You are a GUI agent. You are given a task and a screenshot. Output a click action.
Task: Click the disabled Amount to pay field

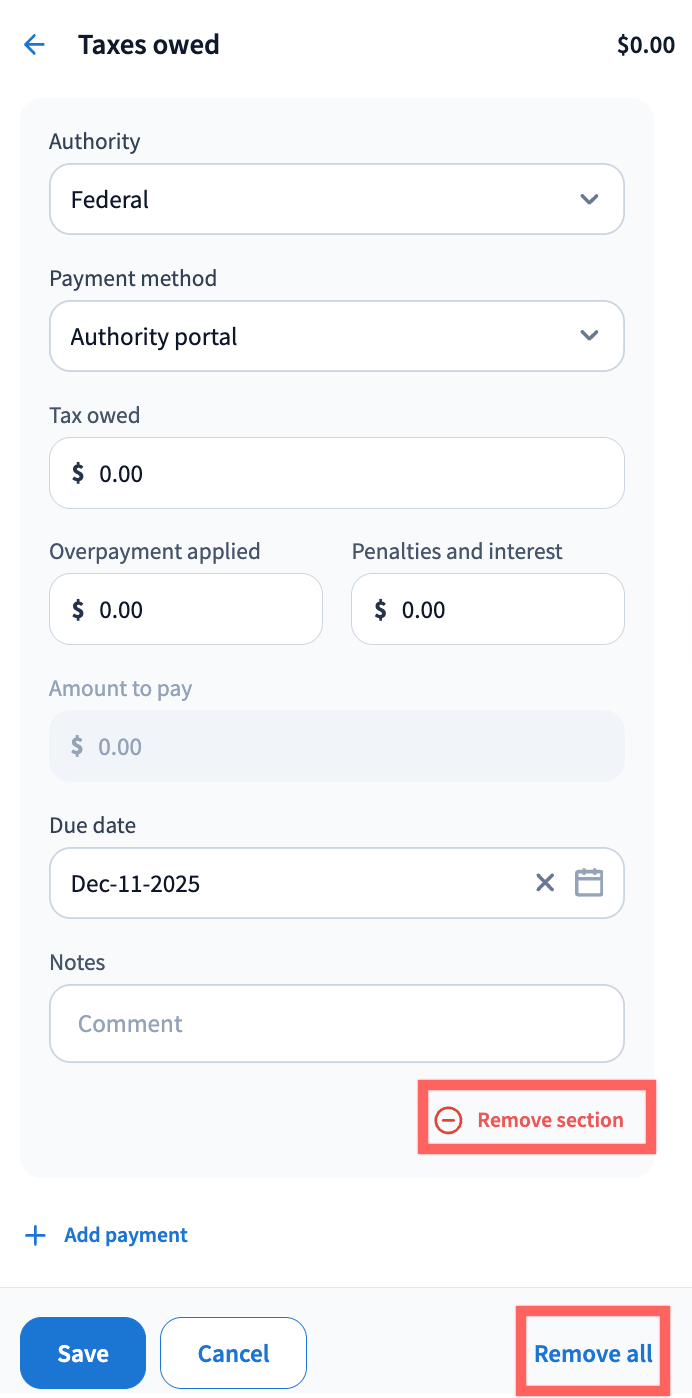337,747
